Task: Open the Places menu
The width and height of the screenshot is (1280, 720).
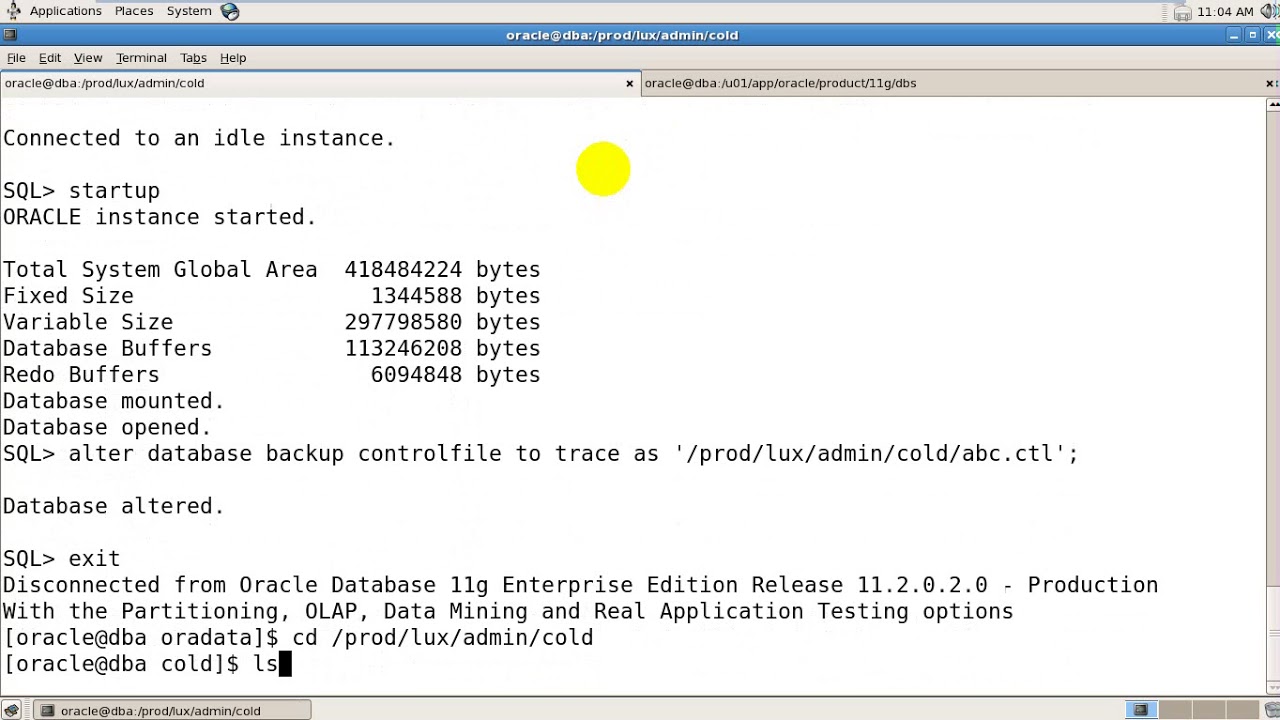Action: click(x=134, y=11)
